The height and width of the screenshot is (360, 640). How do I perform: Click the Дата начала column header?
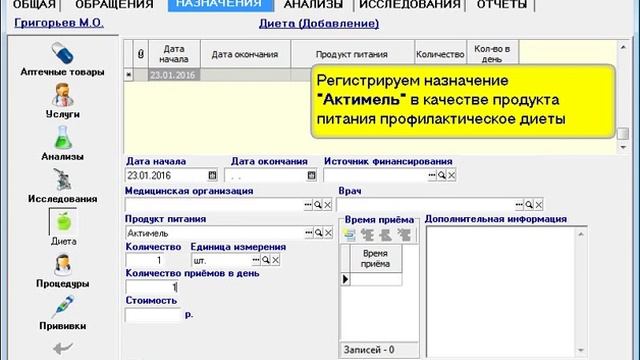pyautogui.click(x=174, y=54)
